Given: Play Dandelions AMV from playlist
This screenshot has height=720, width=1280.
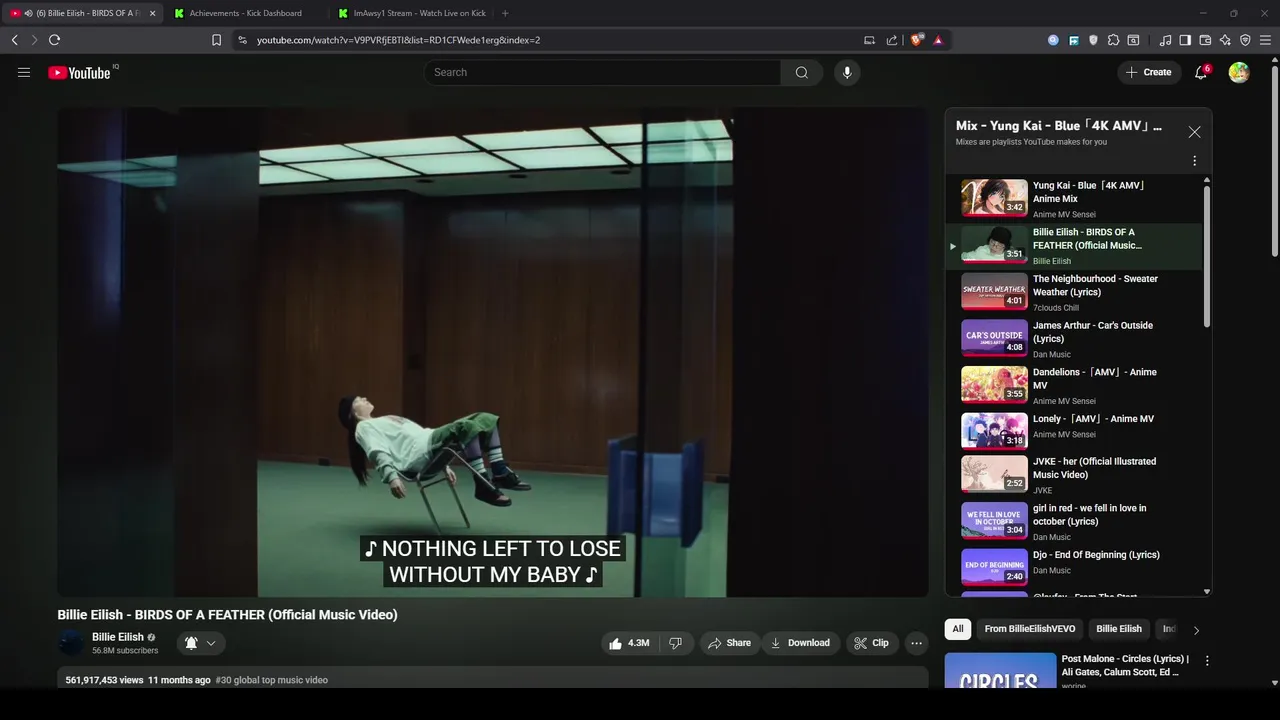Looking at the screenshot, I should (1076, 385).
